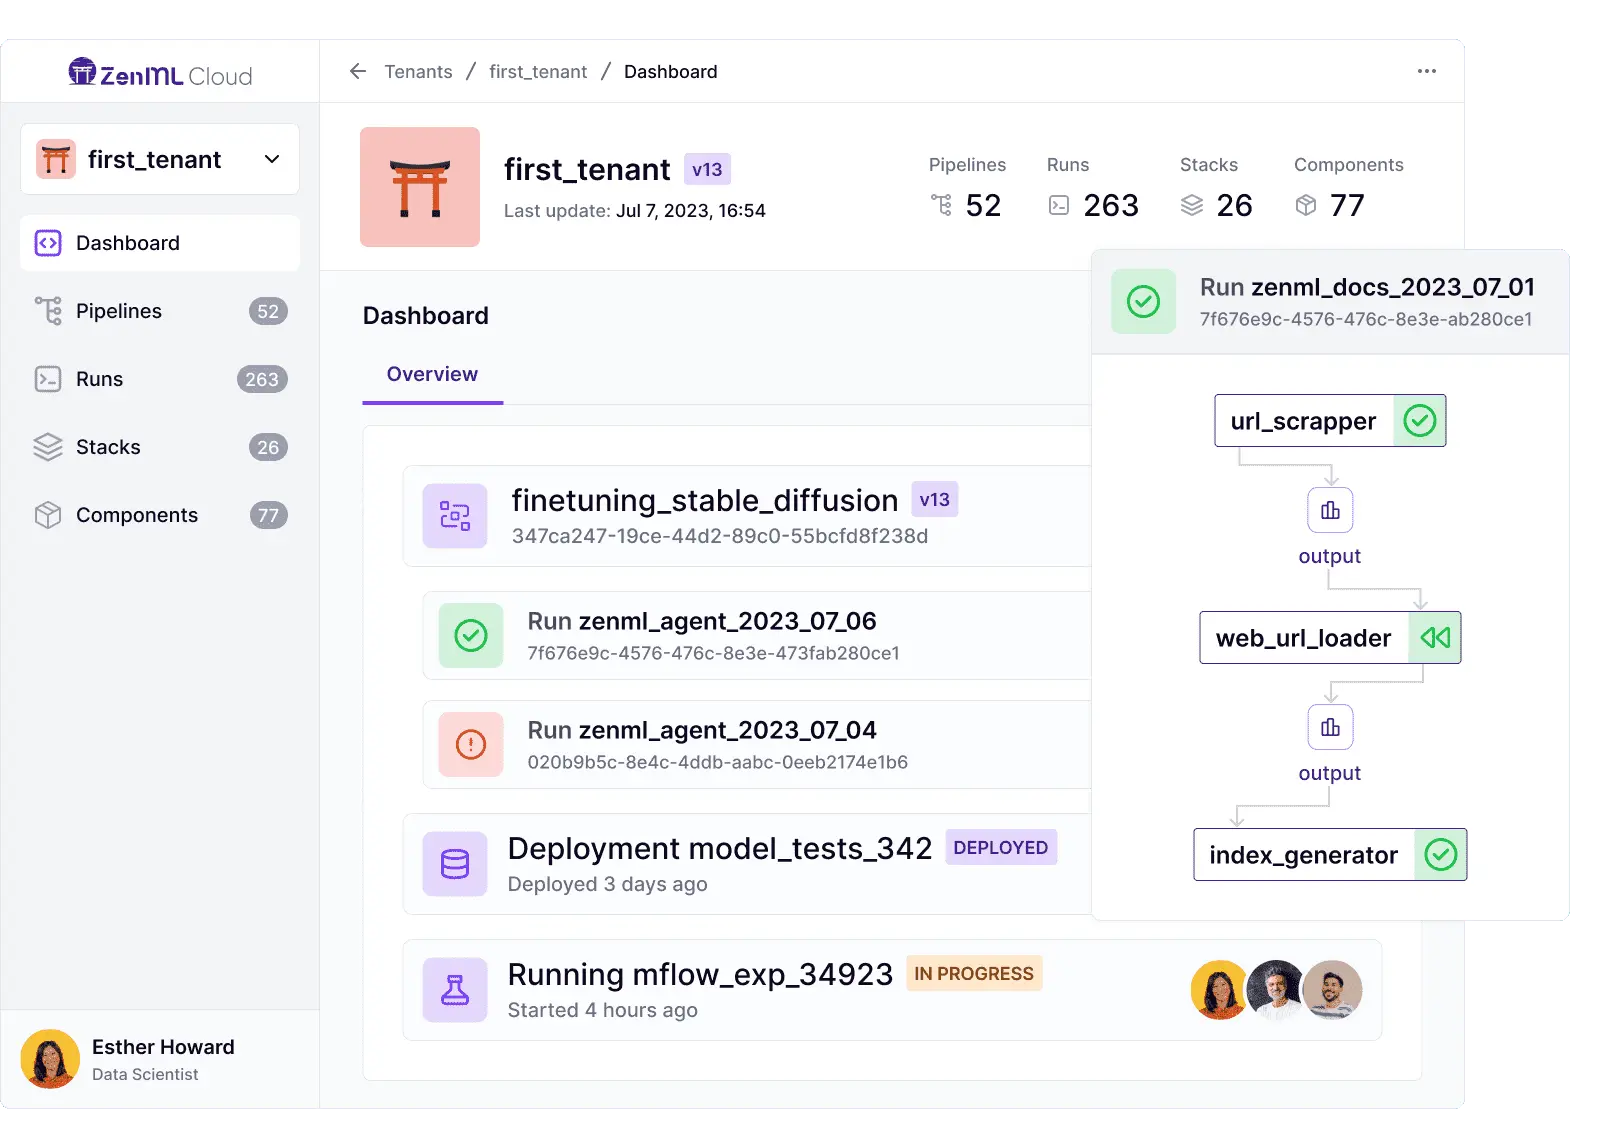
Task: Click the mflow experiment flask icon
Action: pyautogui.click(x=455, y=989)
